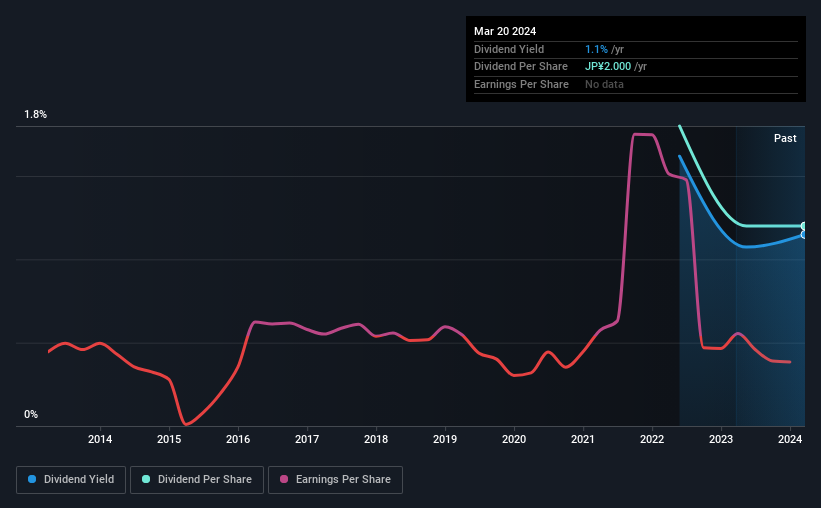Click the 2022 x-axis label
The width and height of the screenshot is (821, 508).
coord(652,439)
